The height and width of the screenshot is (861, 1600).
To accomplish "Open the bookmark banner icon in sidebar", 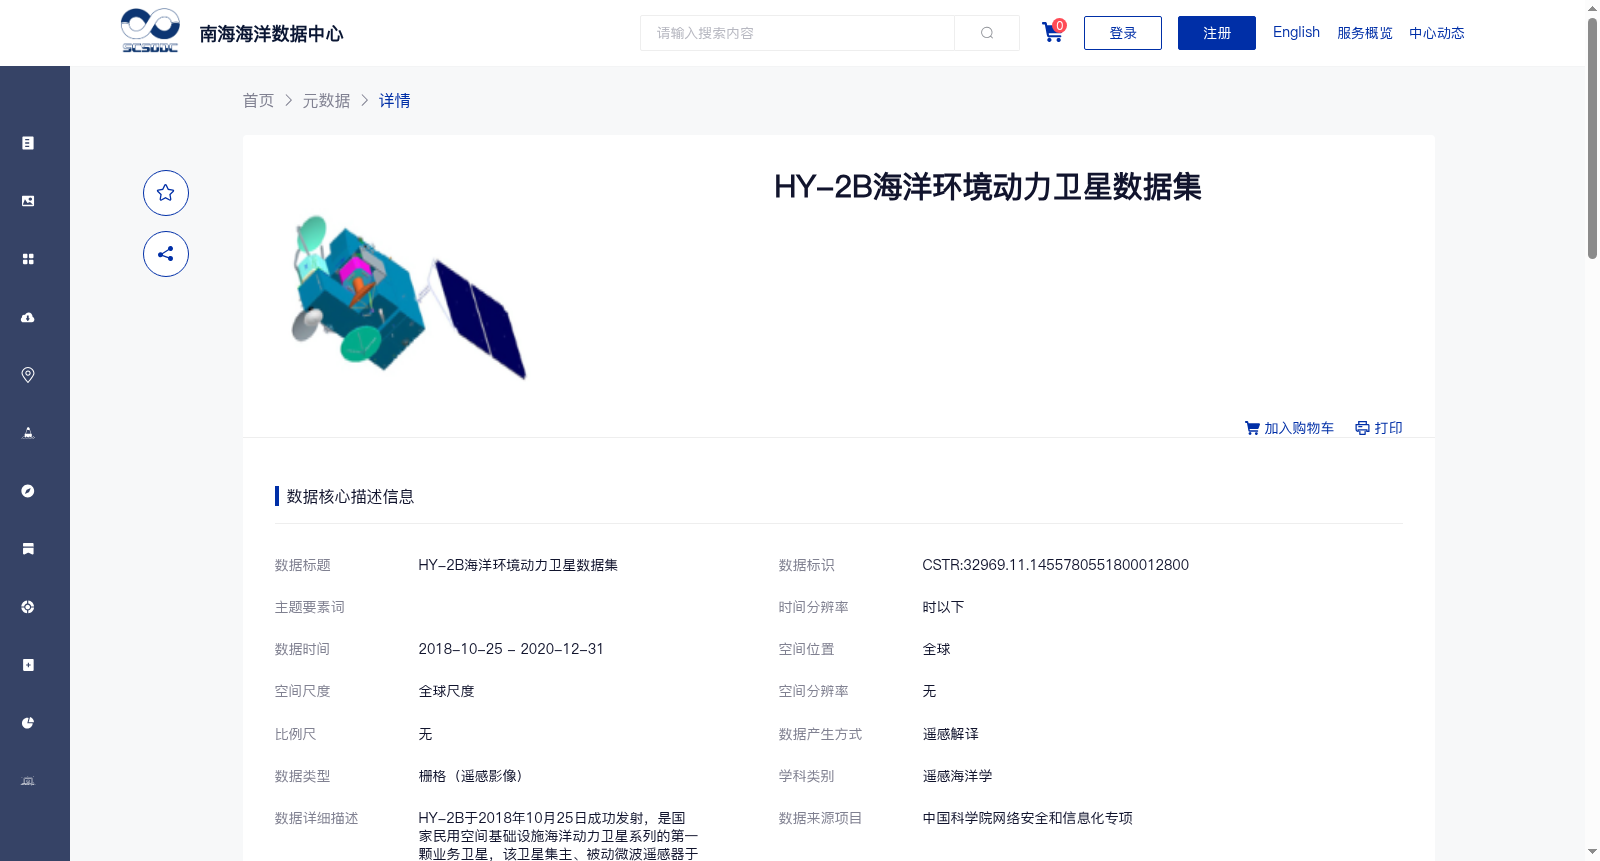I will pos(28,549).
